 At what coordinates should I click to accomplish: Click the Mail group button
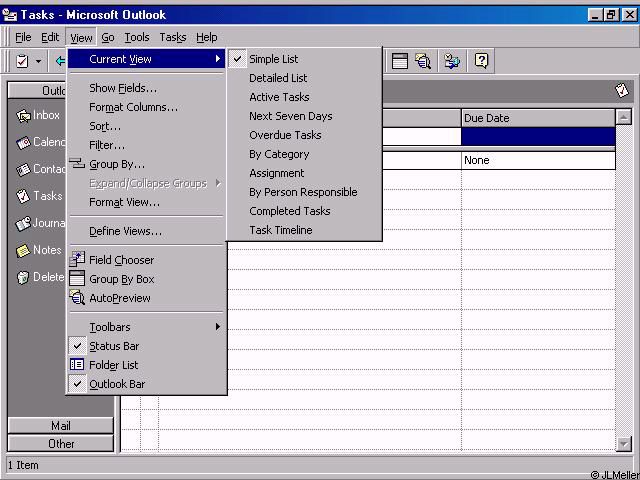pyautogui.click(x=60, y=426)
